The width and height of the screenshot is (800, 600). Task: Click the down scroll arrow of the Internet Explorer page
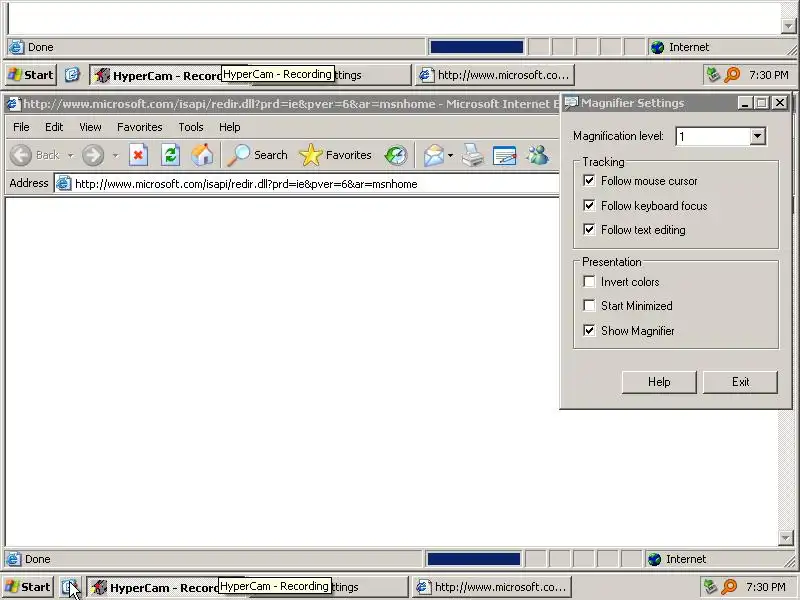click(x=786, y=538)
